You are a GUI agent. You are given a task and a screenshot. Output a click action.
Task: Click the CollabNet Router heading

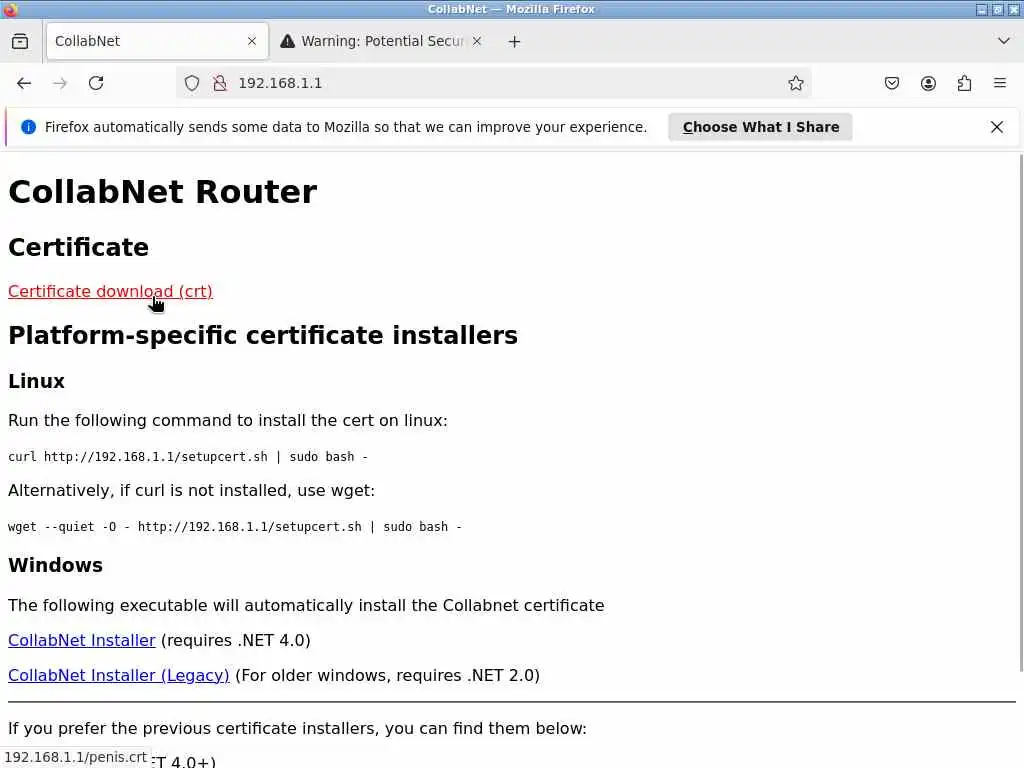[x=163, y=192]
